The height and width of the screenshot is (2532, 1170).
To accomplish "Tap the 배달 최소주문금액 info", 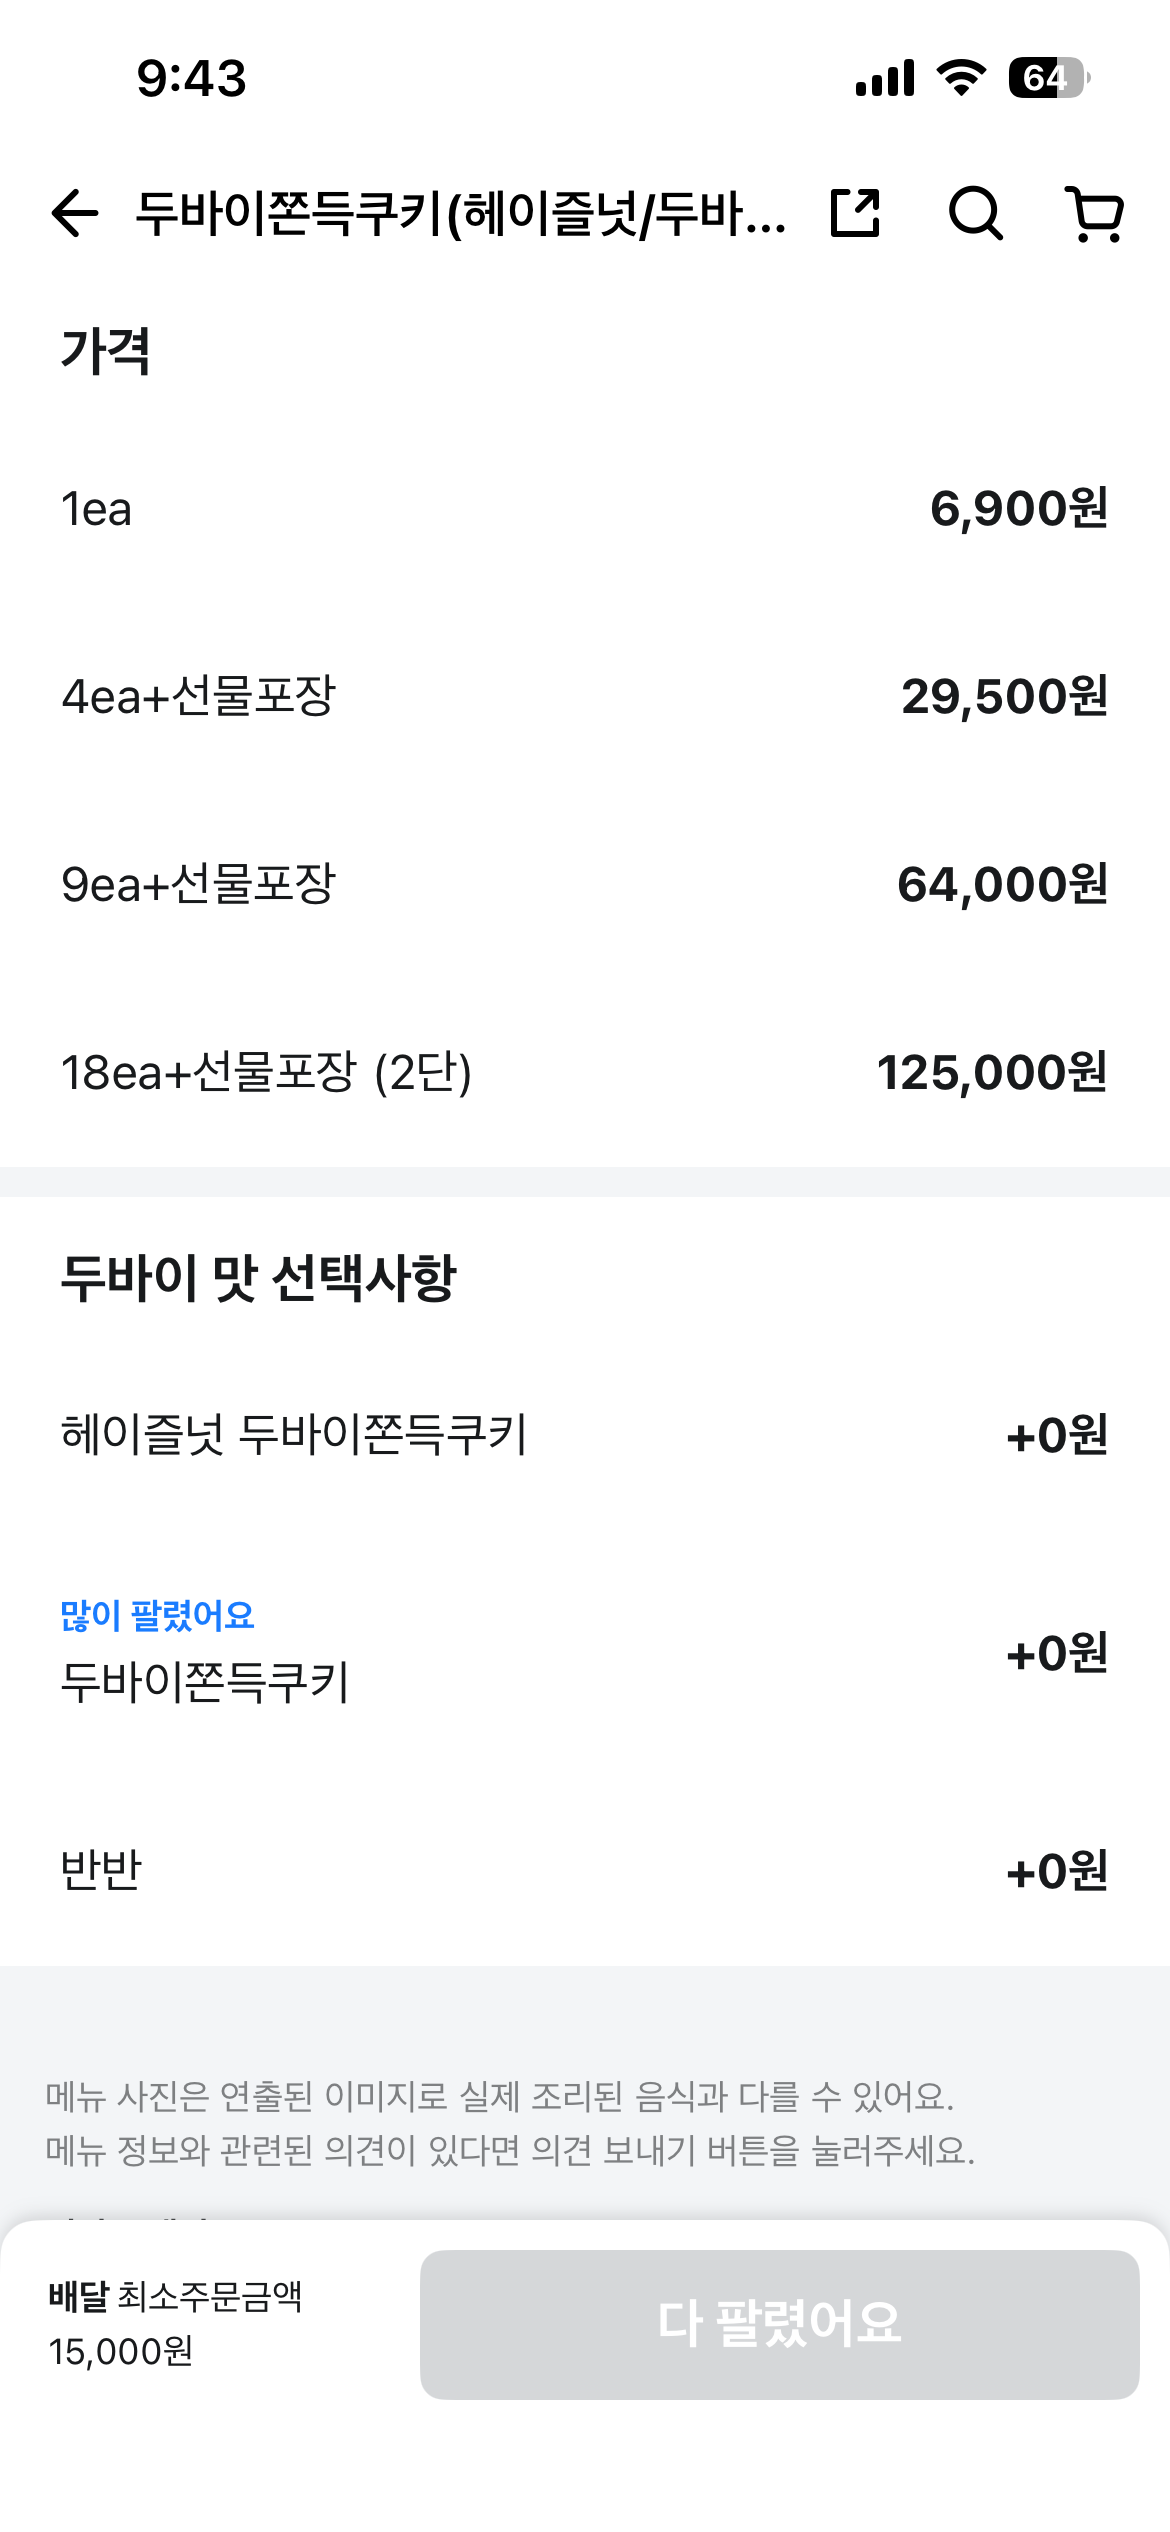I will [x=175, y=2323].
